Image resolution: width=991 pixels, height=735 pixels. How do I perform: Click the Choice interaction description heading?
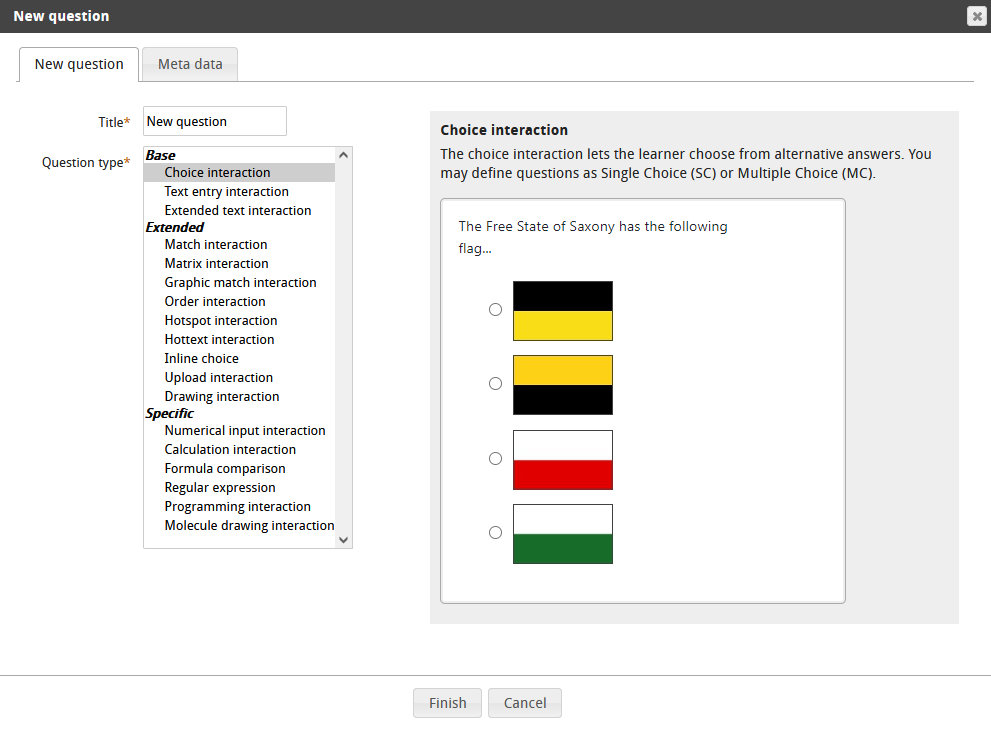click(504, 130)
